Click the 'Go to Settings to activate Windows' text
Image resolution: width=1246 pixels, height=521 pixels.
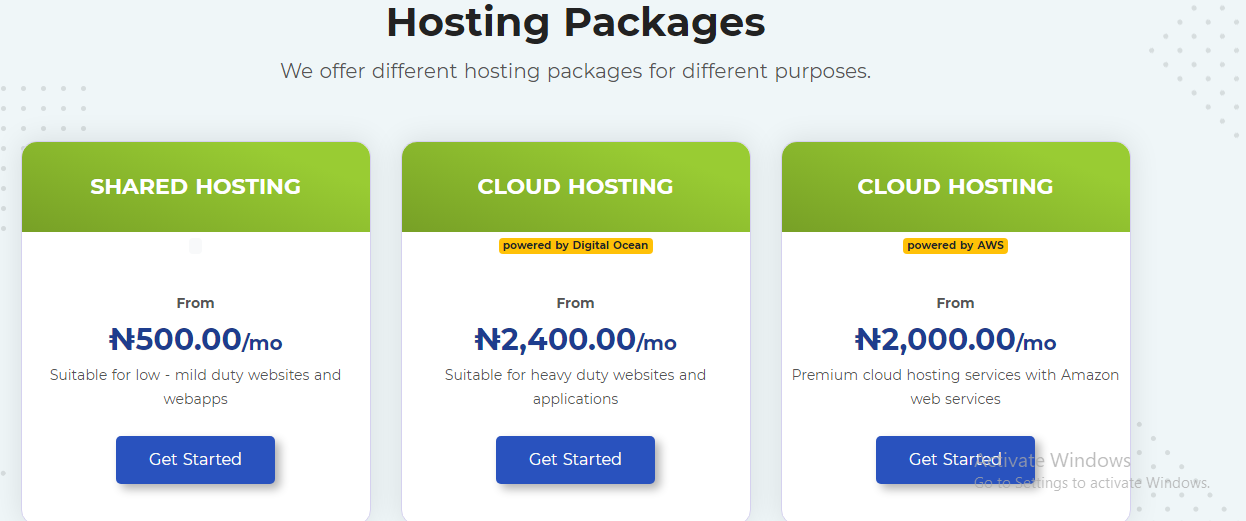(1092, 483)
